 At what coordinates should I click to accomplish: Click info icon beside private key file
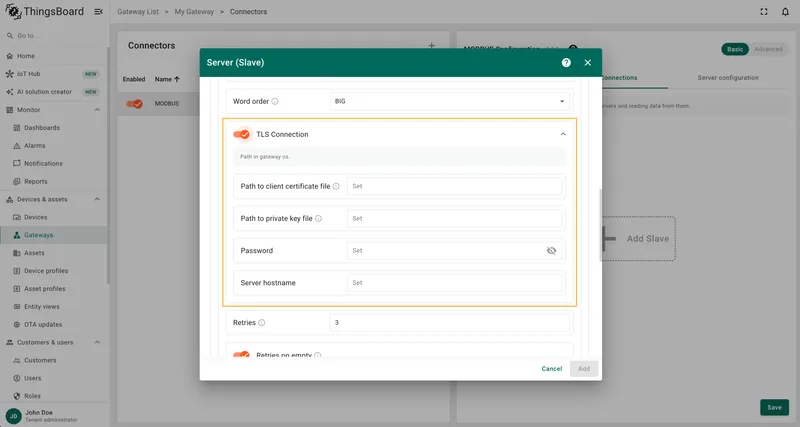318,218
